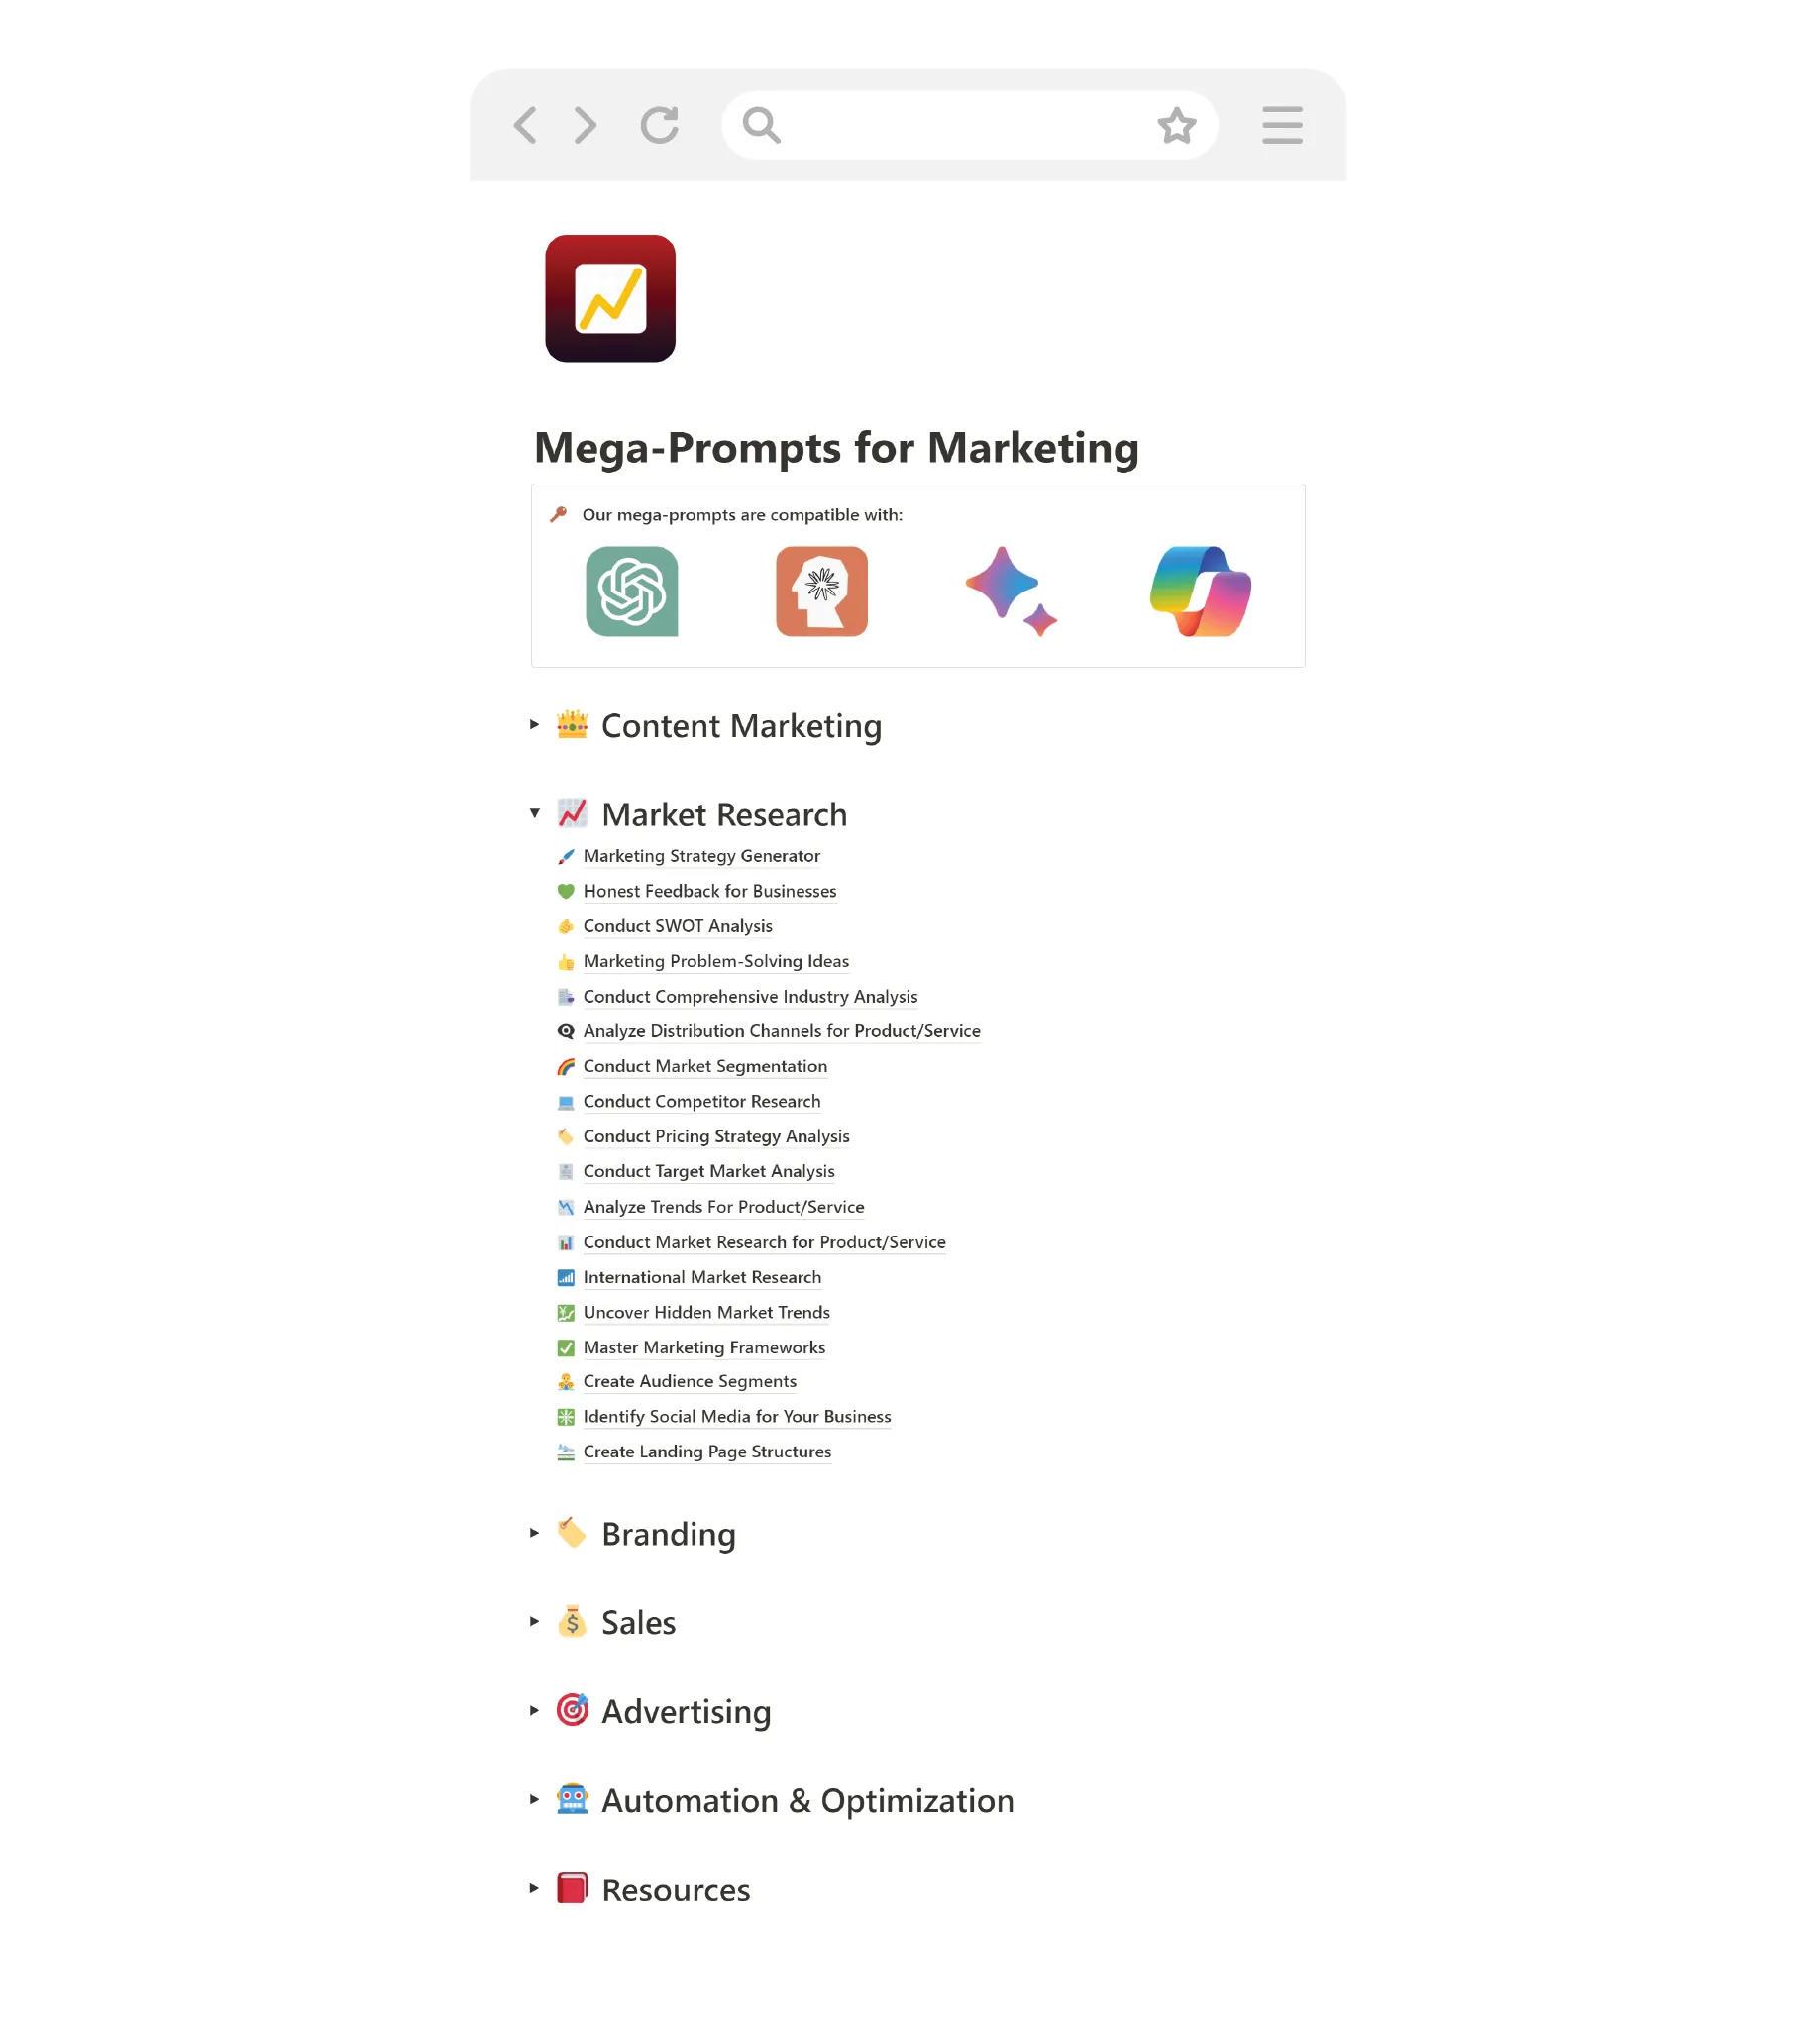Click the ChatGPT logo icon
This screenshot has height=2044, width=1817.
tap(631, 591)
